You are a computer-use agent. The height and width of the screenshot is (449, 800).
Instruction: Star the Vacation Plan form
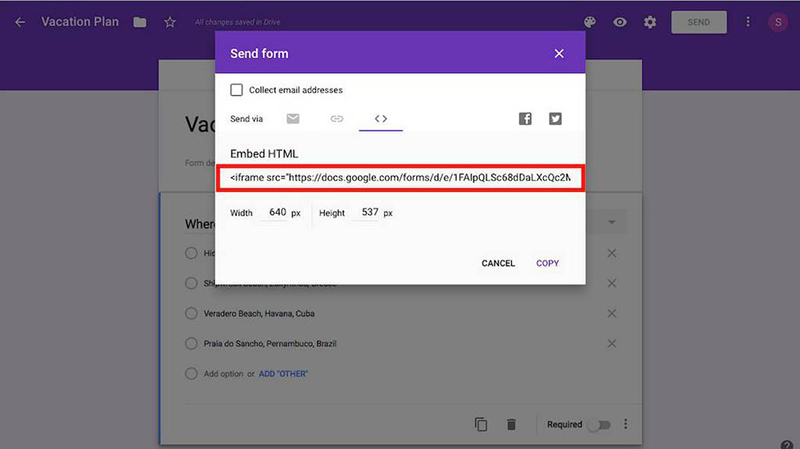(x=170, y=22)
